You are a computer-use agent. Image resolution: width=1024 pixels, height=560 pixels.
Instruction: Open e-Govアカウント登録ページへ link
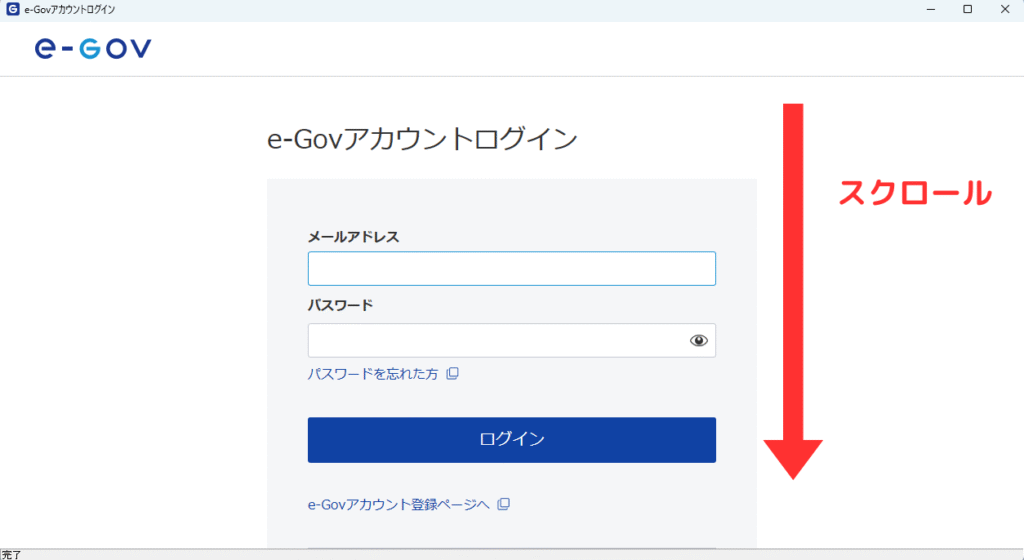coord(398,505)
